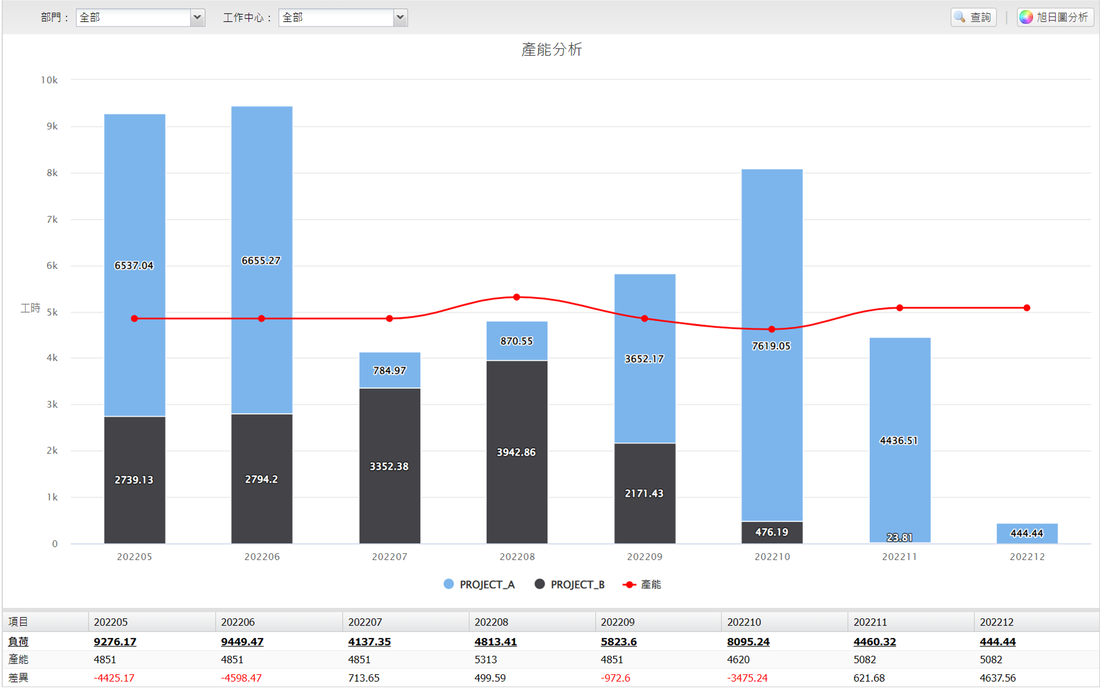The width and height of the screenshot is (1100, 694).
Task: Expand the 工作中心 dropdown arrow
Action: point(400,18)
